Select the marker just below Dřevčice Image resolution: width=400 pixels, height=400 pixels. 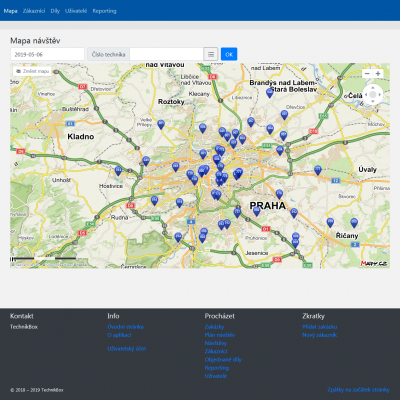(x=284, y=115)
